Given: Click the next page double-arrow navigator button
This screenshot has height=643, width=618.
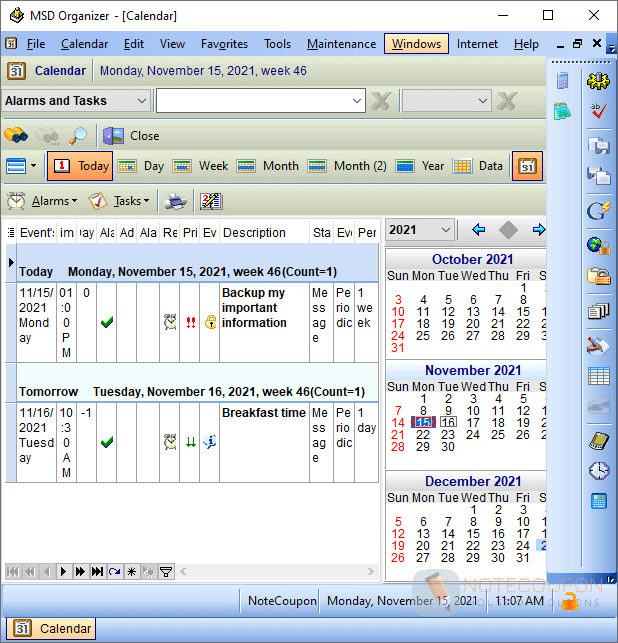Looking at the screenshot, I should (80, 571).
